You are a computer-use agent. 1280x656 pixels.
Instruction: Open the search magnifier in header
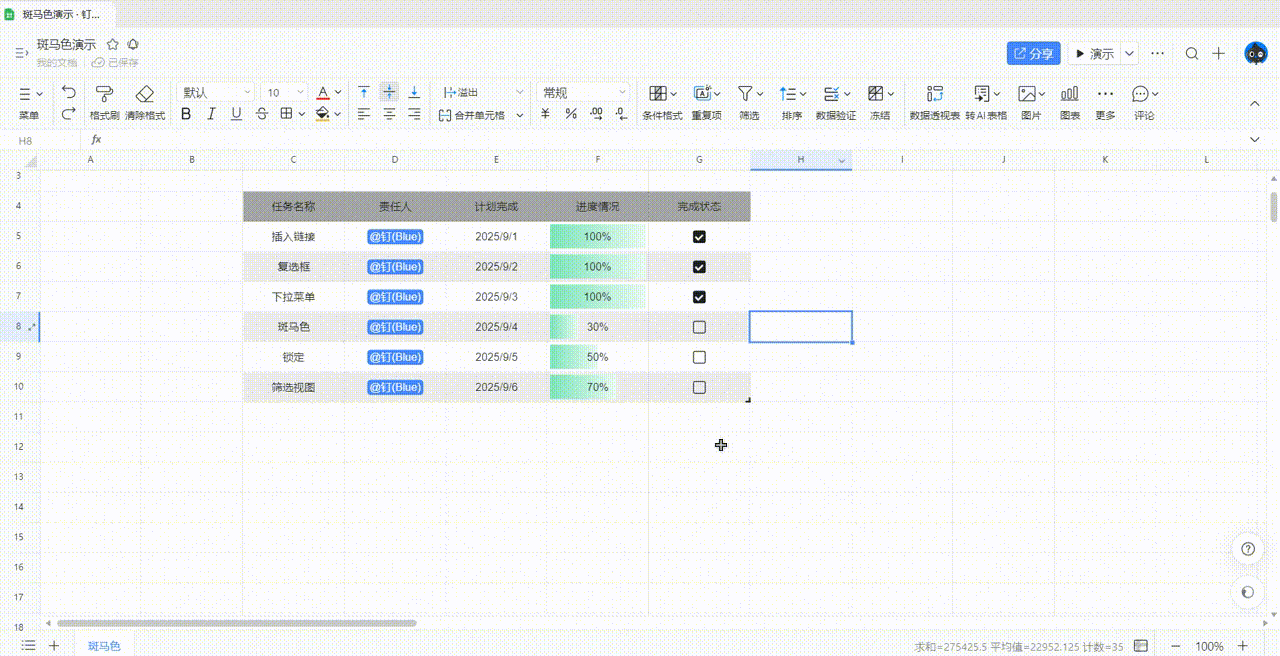tap(1192, 54)
